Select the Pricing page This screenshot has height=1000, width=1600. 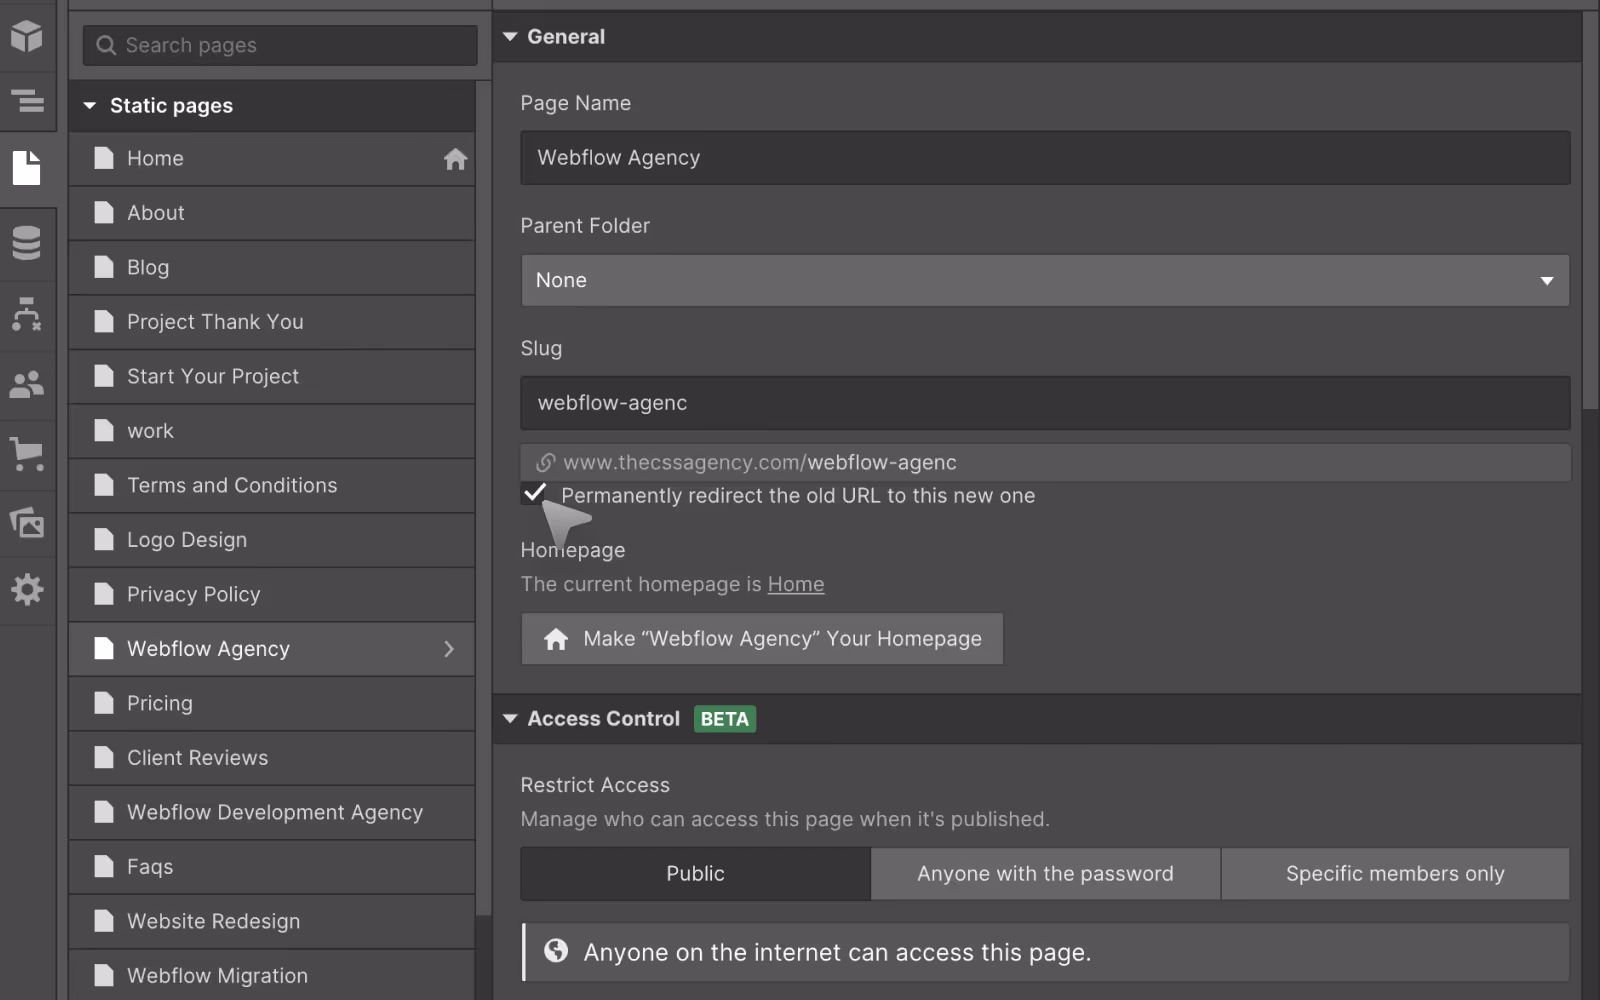272,703
